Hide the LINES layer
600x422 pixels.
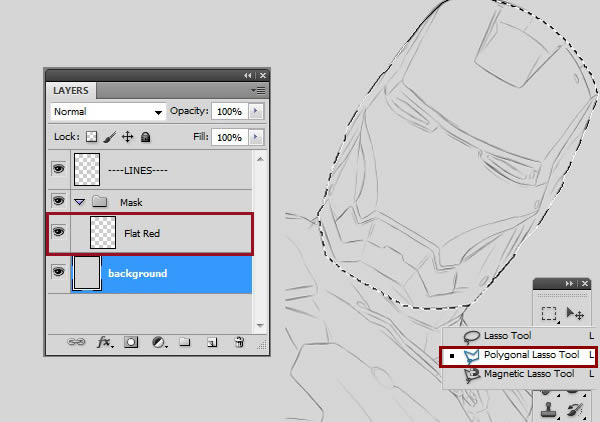58,168
